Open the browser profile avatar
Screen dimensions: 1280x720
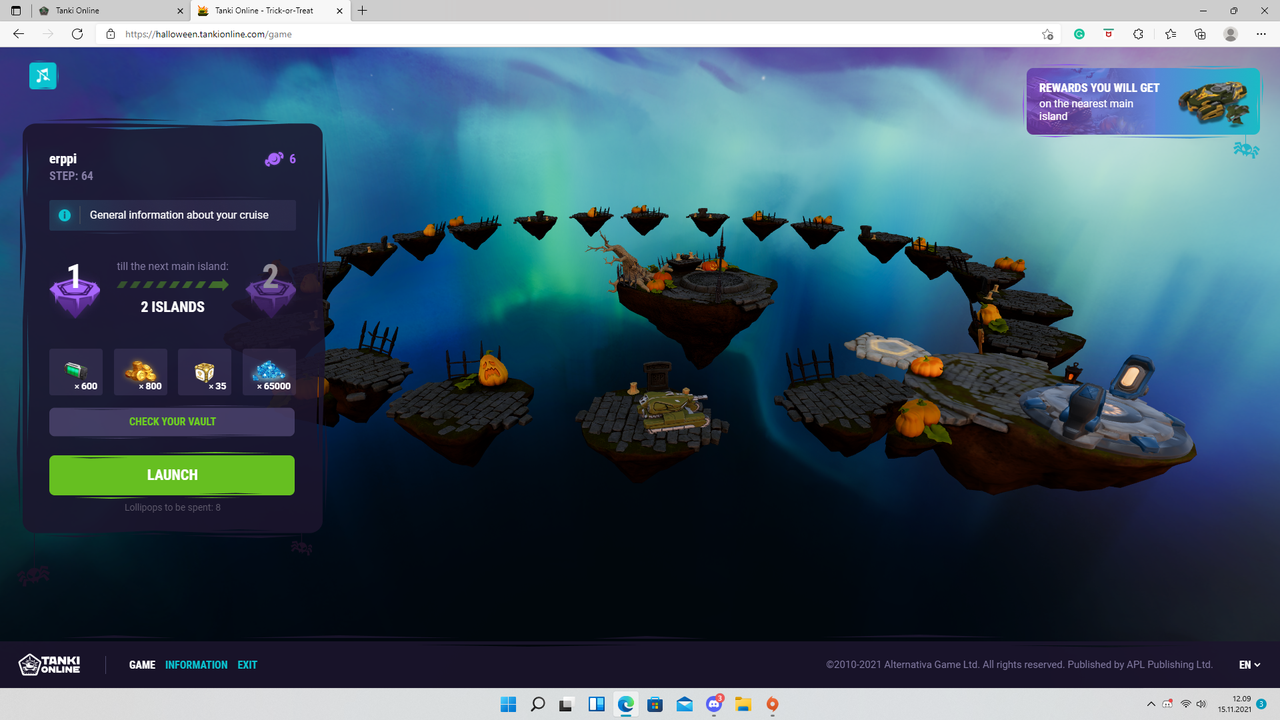pyautogui.click(x=1231, y=34)
